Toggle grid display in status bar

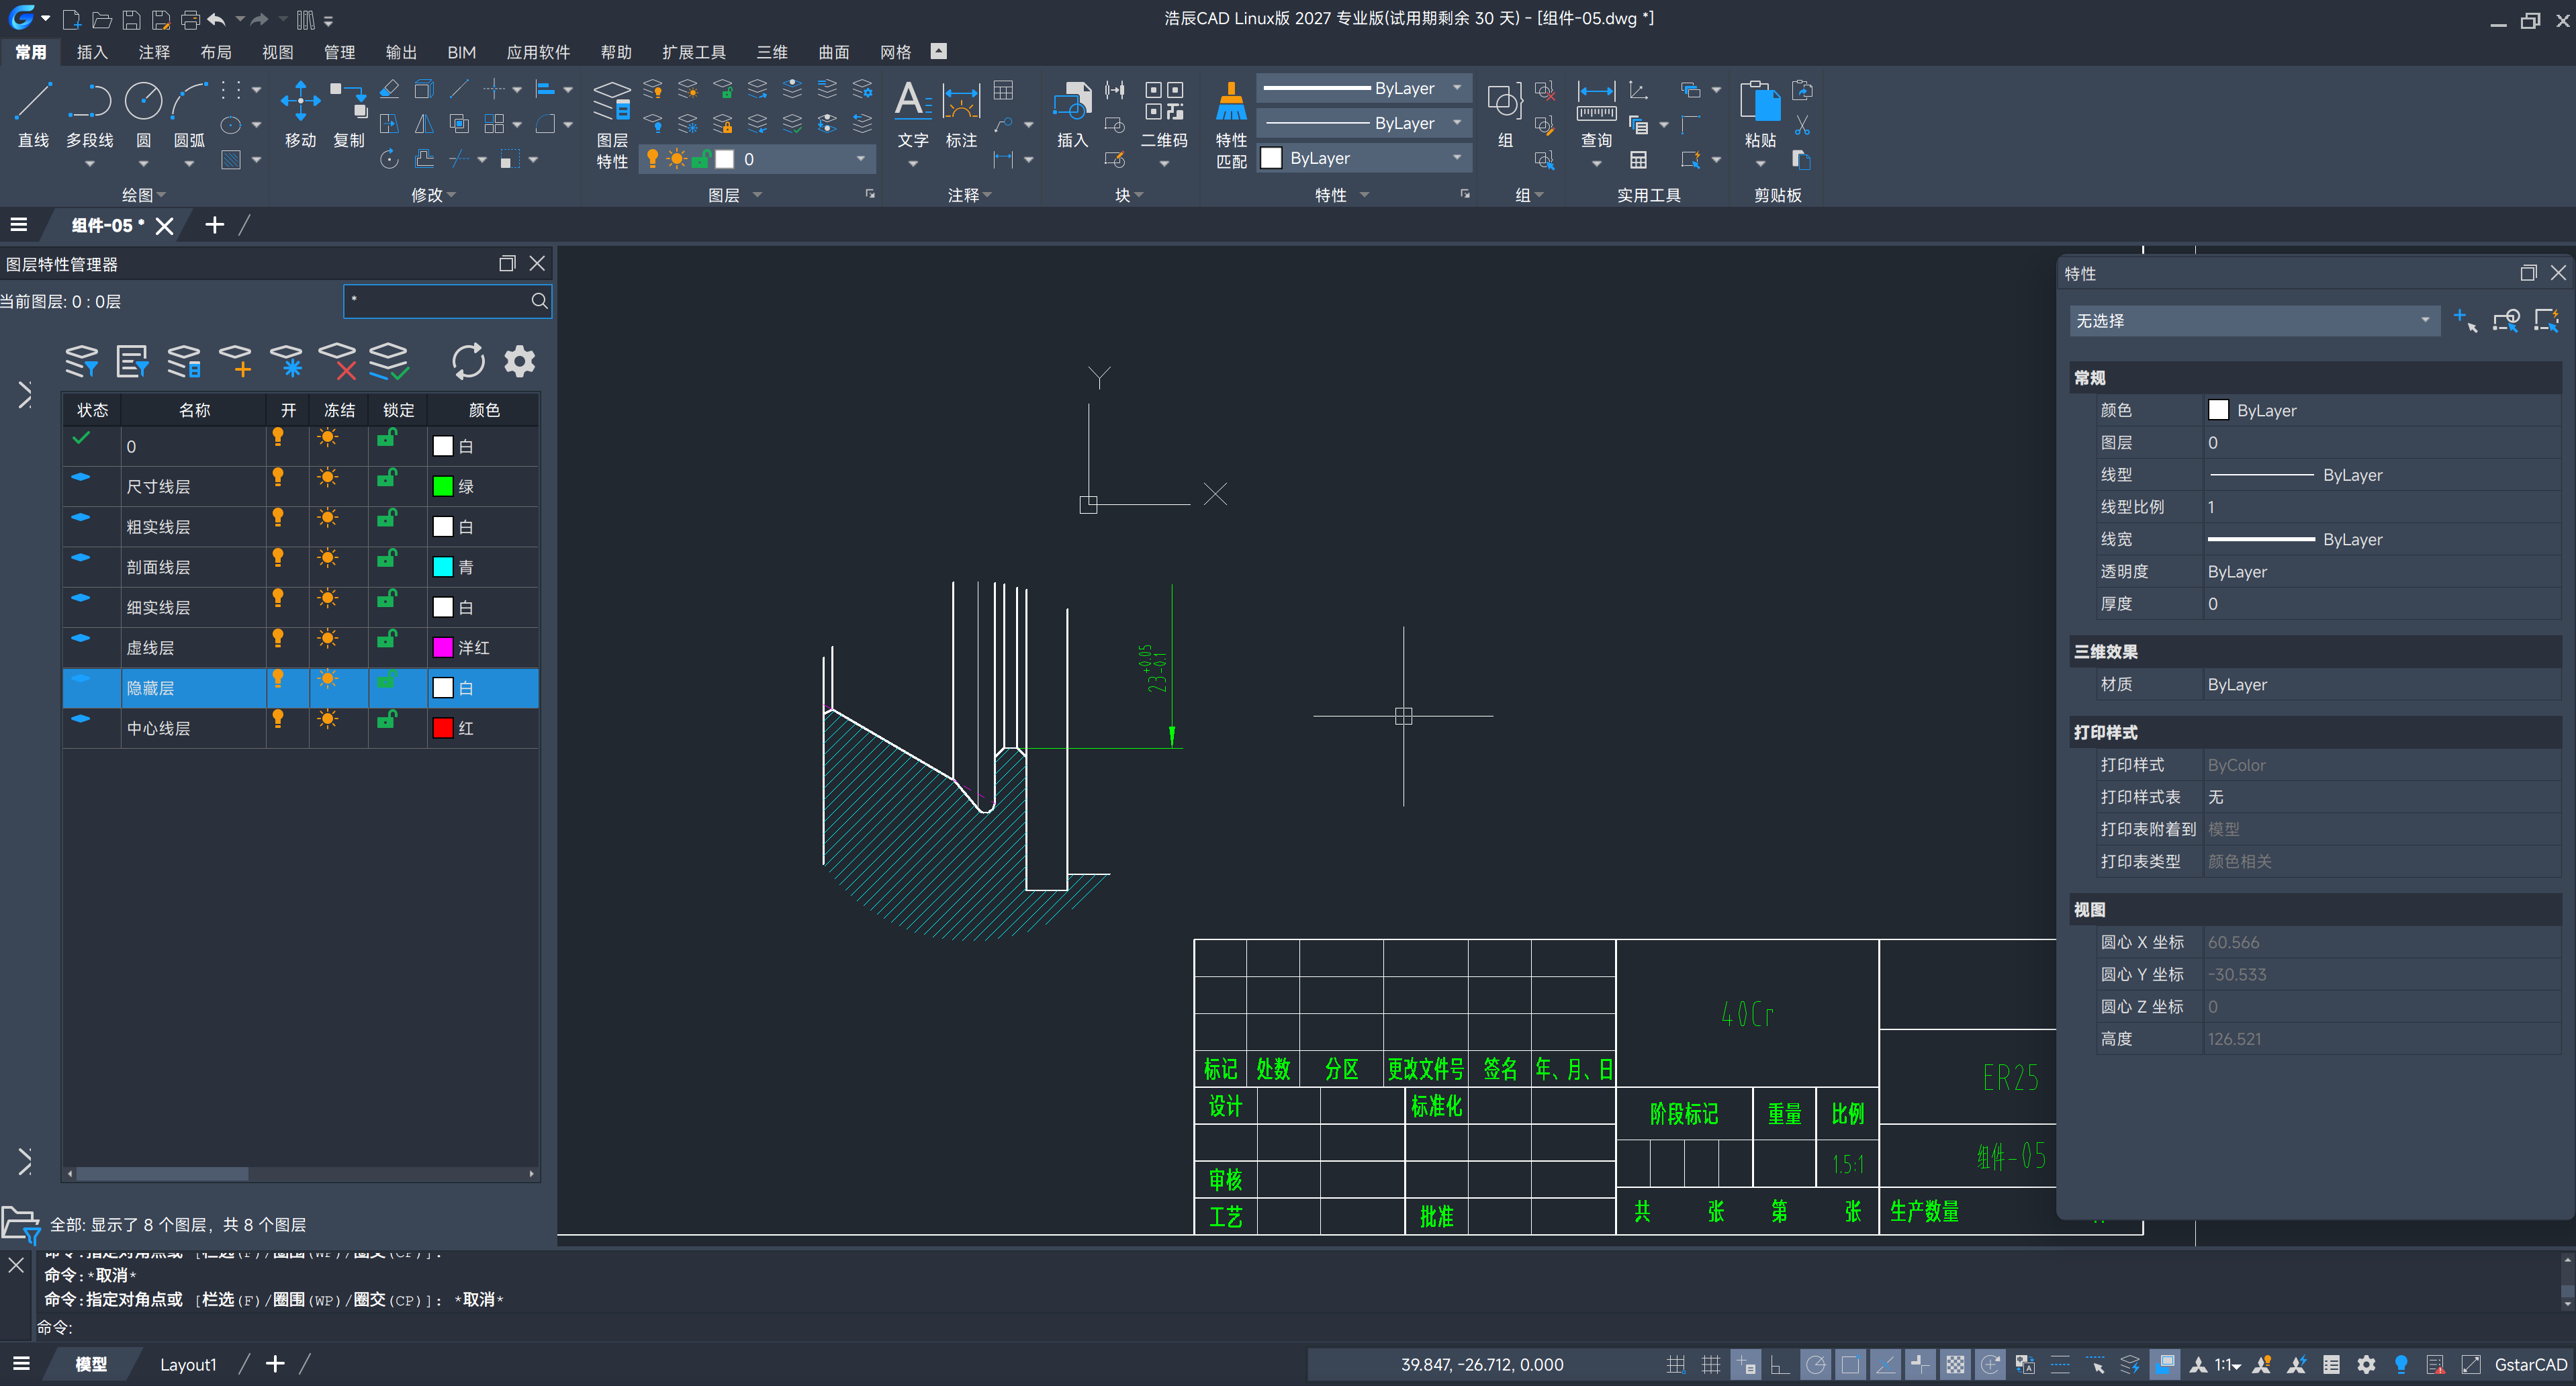point(1711,1364)
